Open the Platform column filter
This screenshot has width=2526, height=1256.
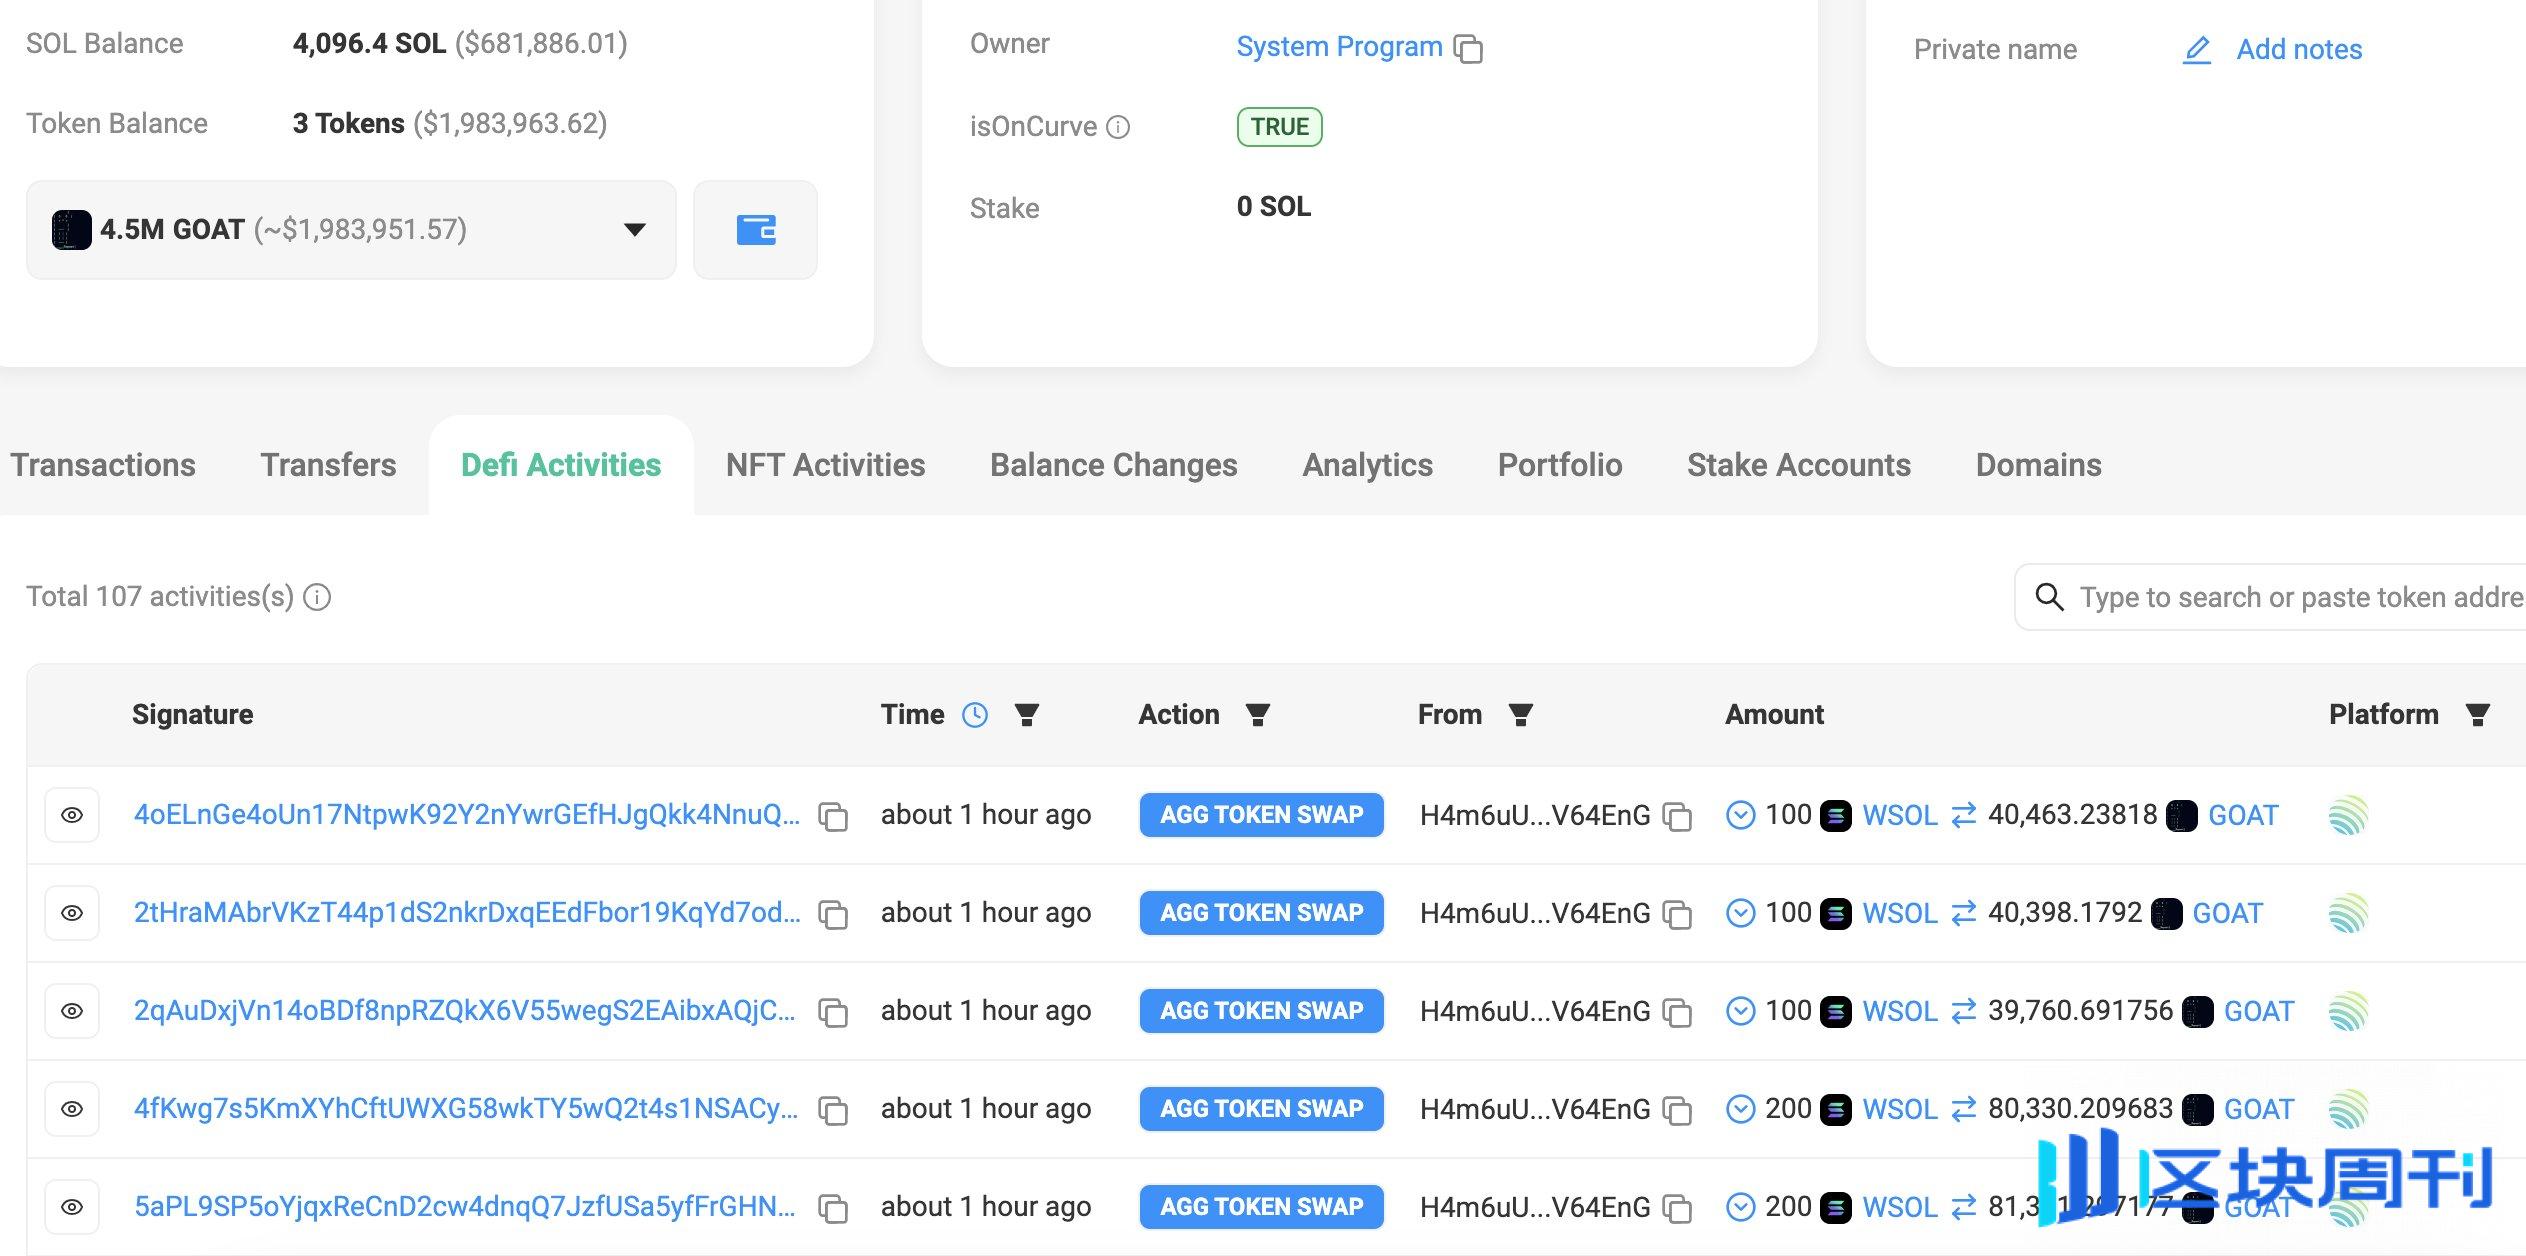2478,715
